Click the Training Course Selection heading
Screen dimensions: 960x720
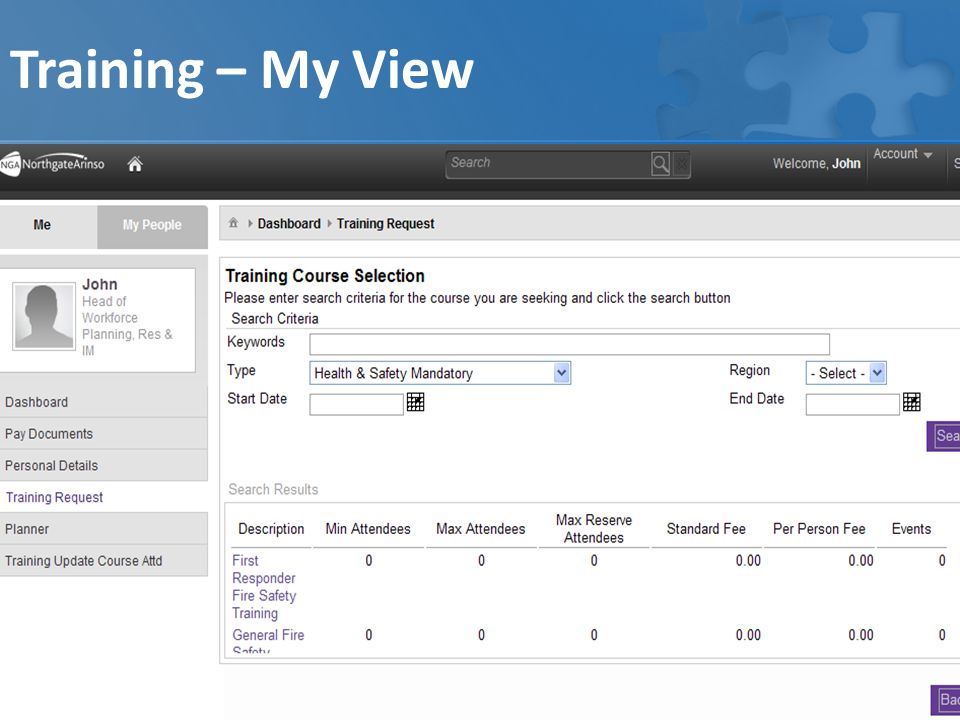point(325,276)
